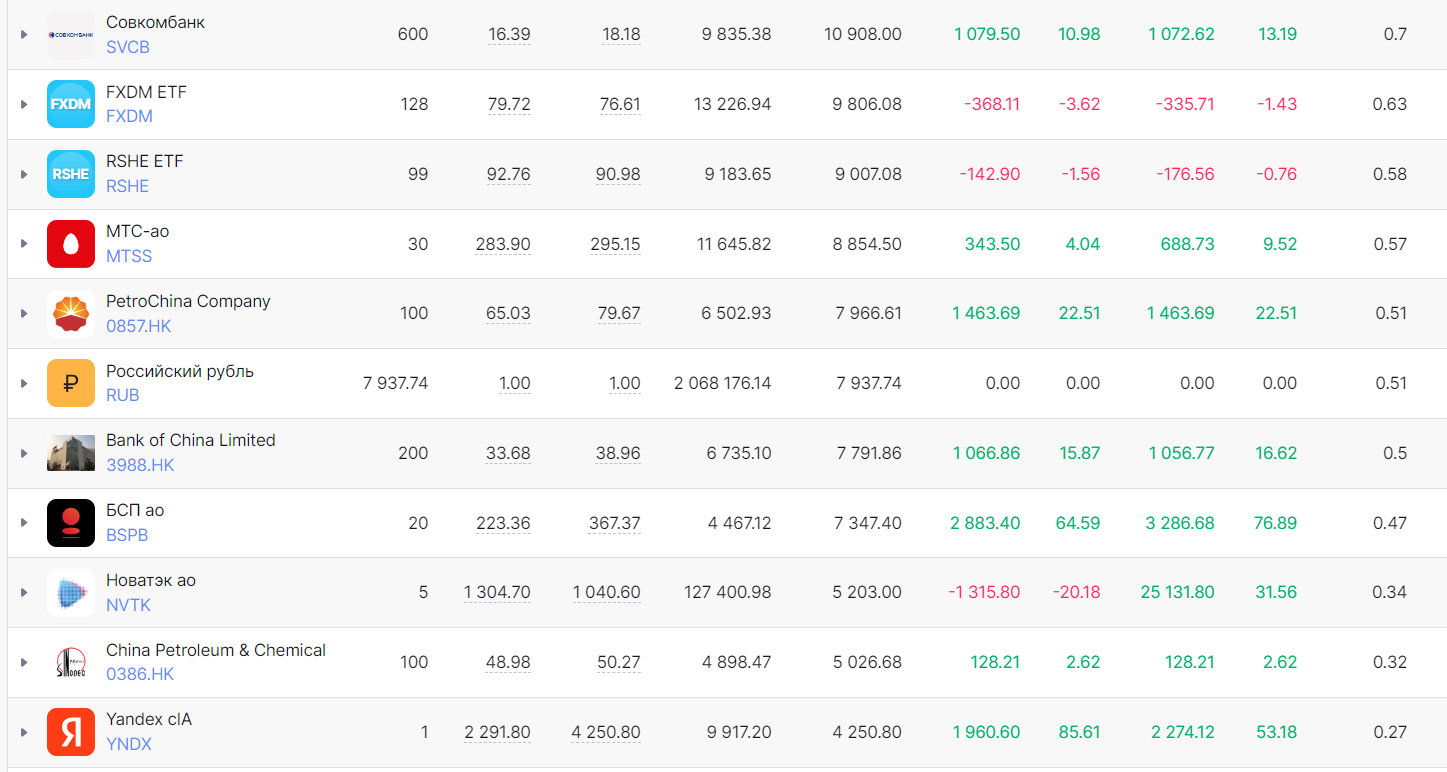
Task: Click the RSHE ETF logo icon
Action: point(71,174)
